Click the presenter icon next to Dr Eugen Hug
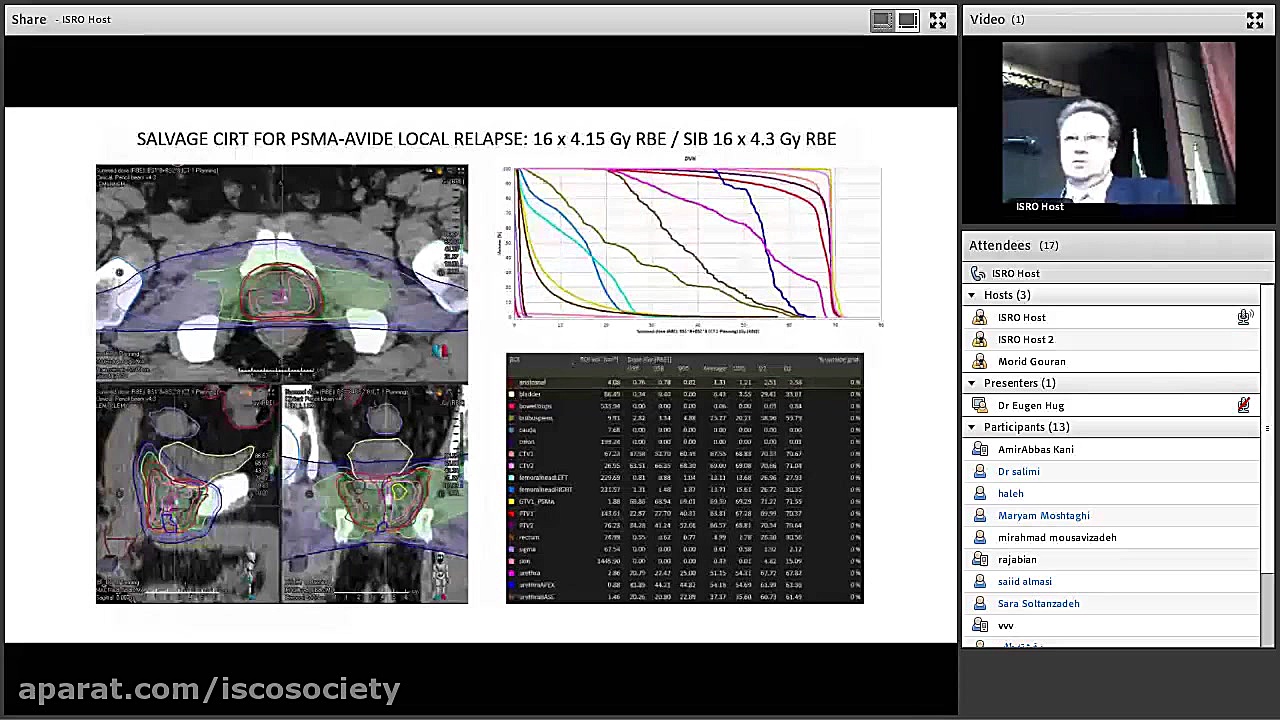Image resolution: width=1280 pixels, height=720 pixels. [x=979, y=405]
